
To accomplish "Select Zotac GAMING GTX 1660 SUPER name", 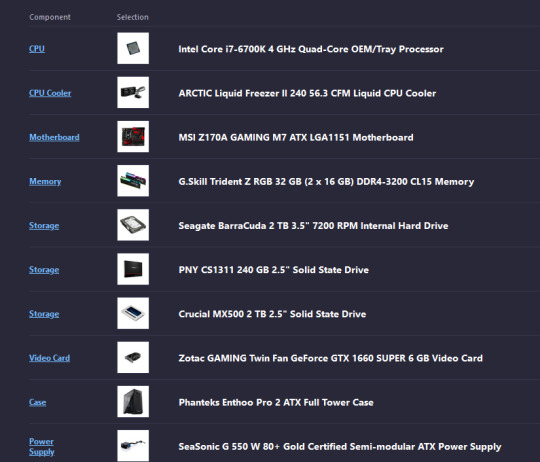I will point(331,358).
